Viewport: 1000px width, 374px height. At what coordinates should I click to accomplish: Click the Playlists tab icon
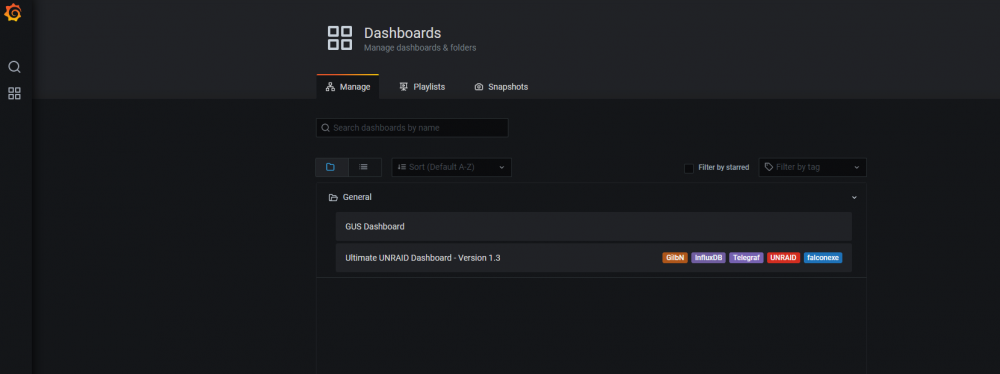tap(404, 87)
